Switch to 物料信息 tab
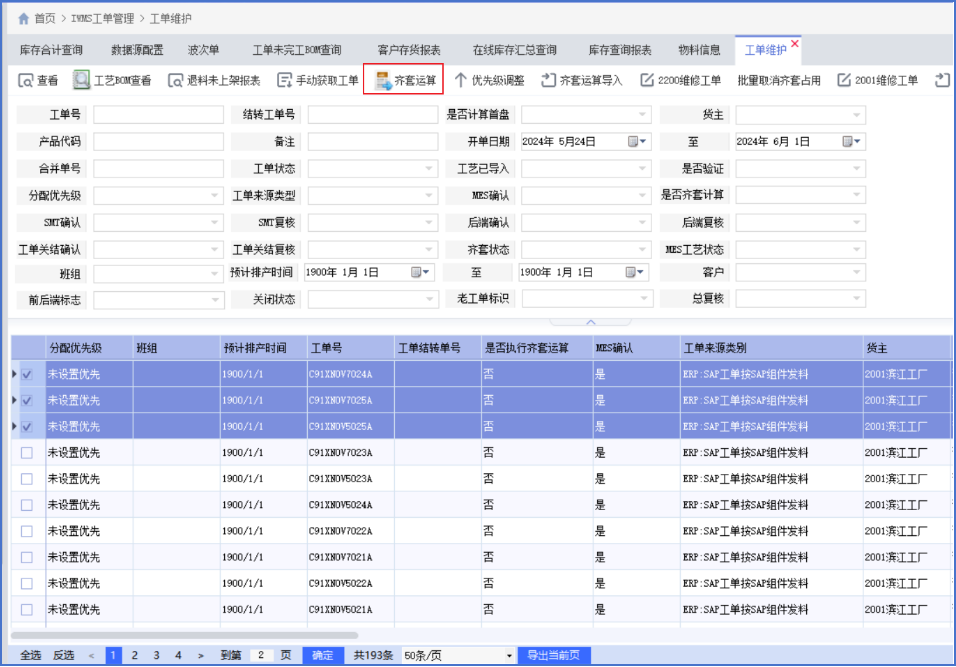Image resolution: width=956 pixels, height=667 pixels. click(x=699, y=50)
